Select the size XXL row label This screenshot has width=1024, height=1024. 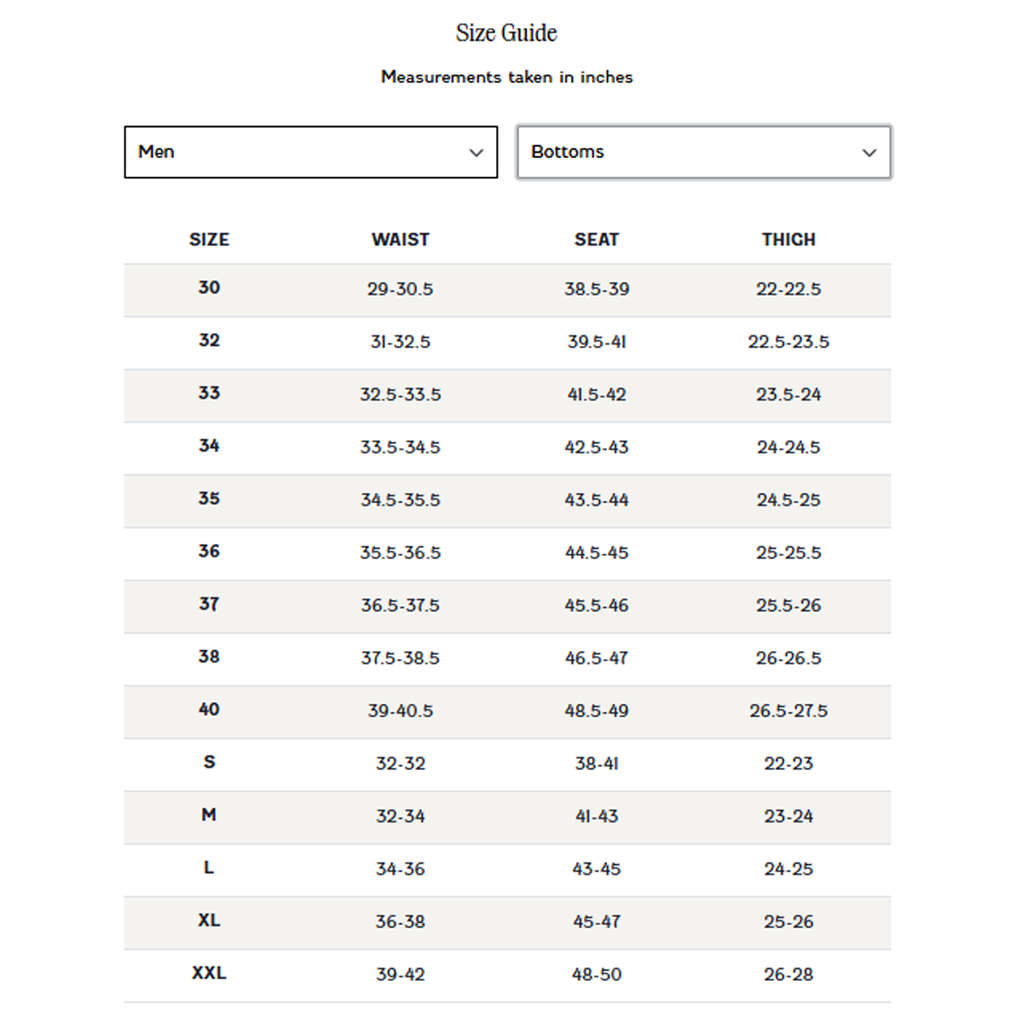tap(209, 973)
